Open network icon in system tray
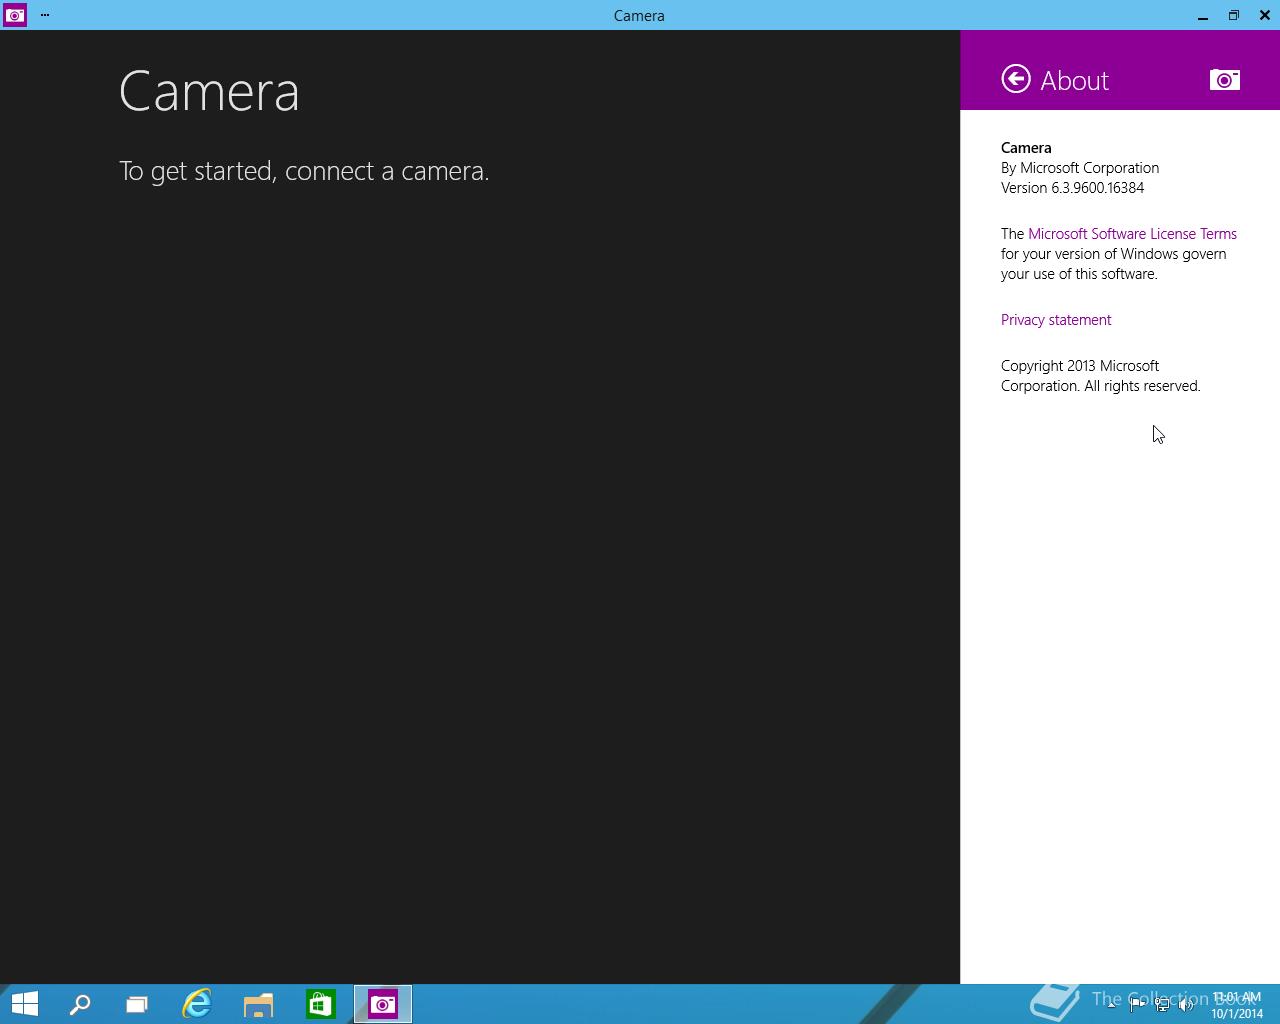Viewport: 1280px width, 1024px height. point(1162,1005)
